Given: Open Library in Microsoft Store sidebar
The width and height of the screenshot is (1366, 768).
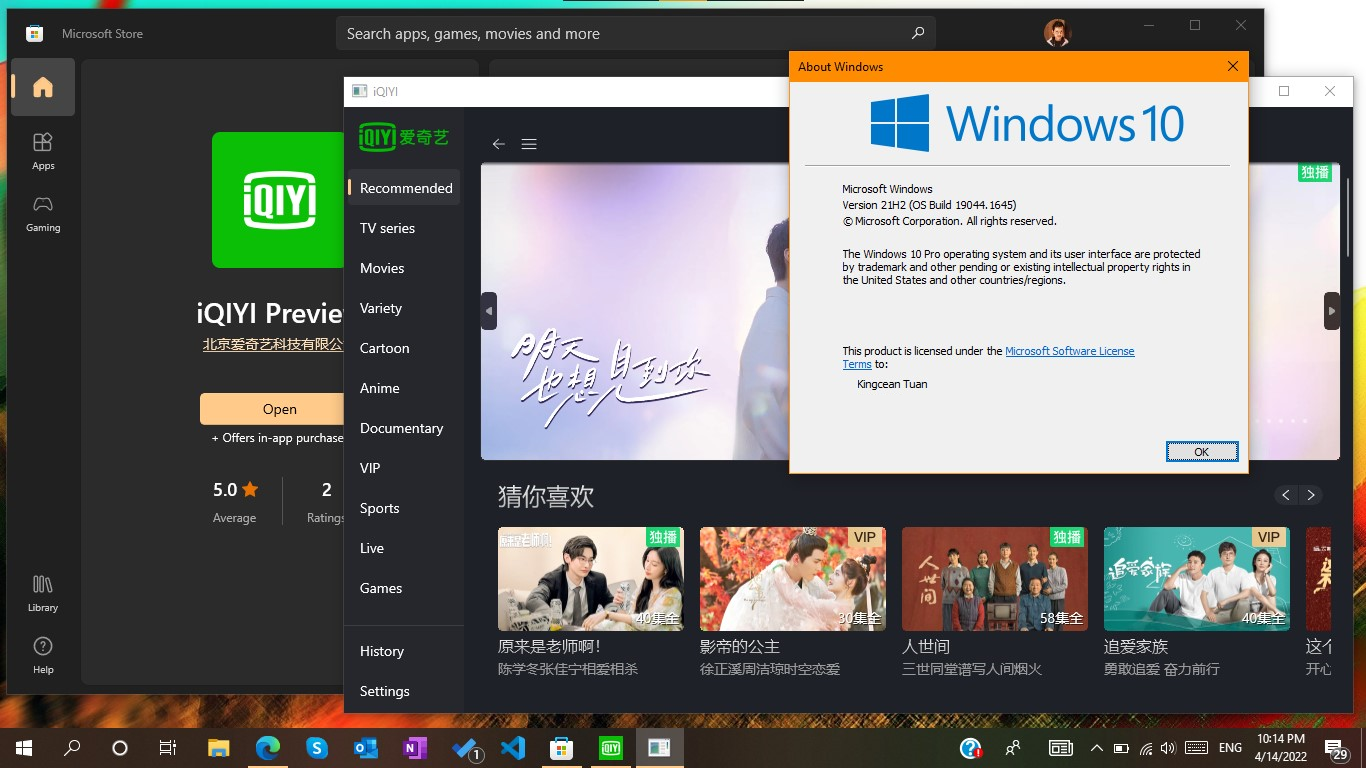Looking at the screenshot, I should [42, 592].
